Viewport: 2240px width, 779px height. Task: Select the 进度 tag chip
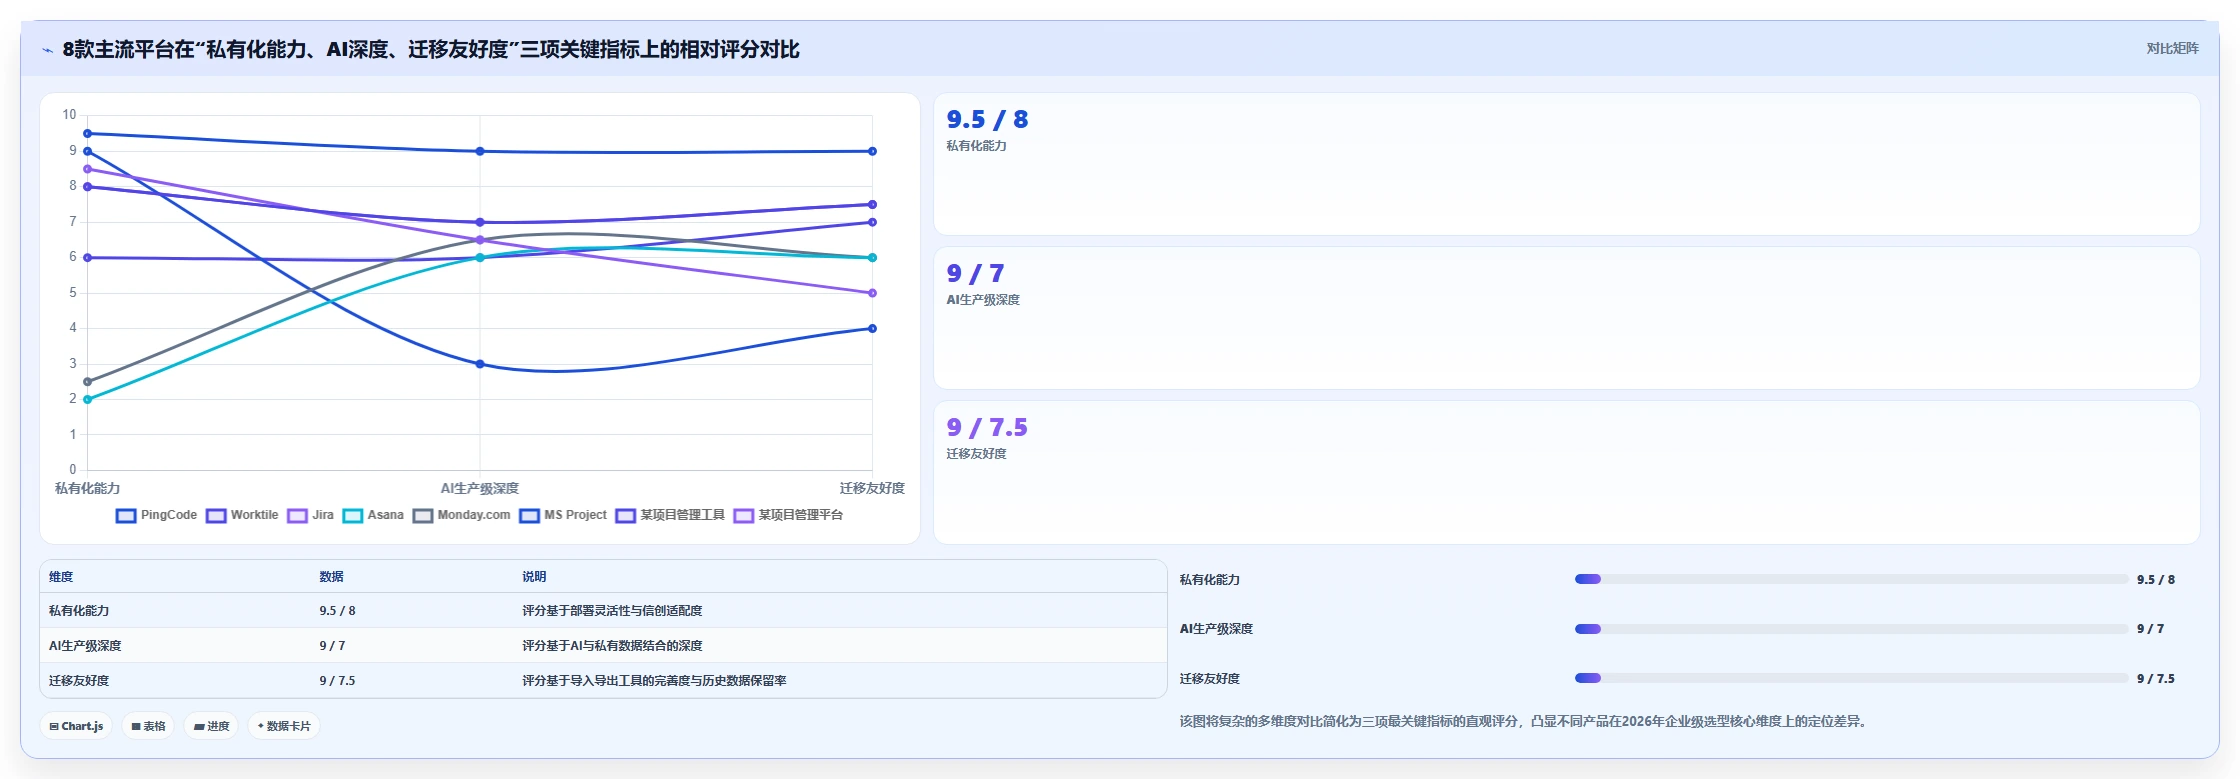pyautogui.click(x=212, y=726)
